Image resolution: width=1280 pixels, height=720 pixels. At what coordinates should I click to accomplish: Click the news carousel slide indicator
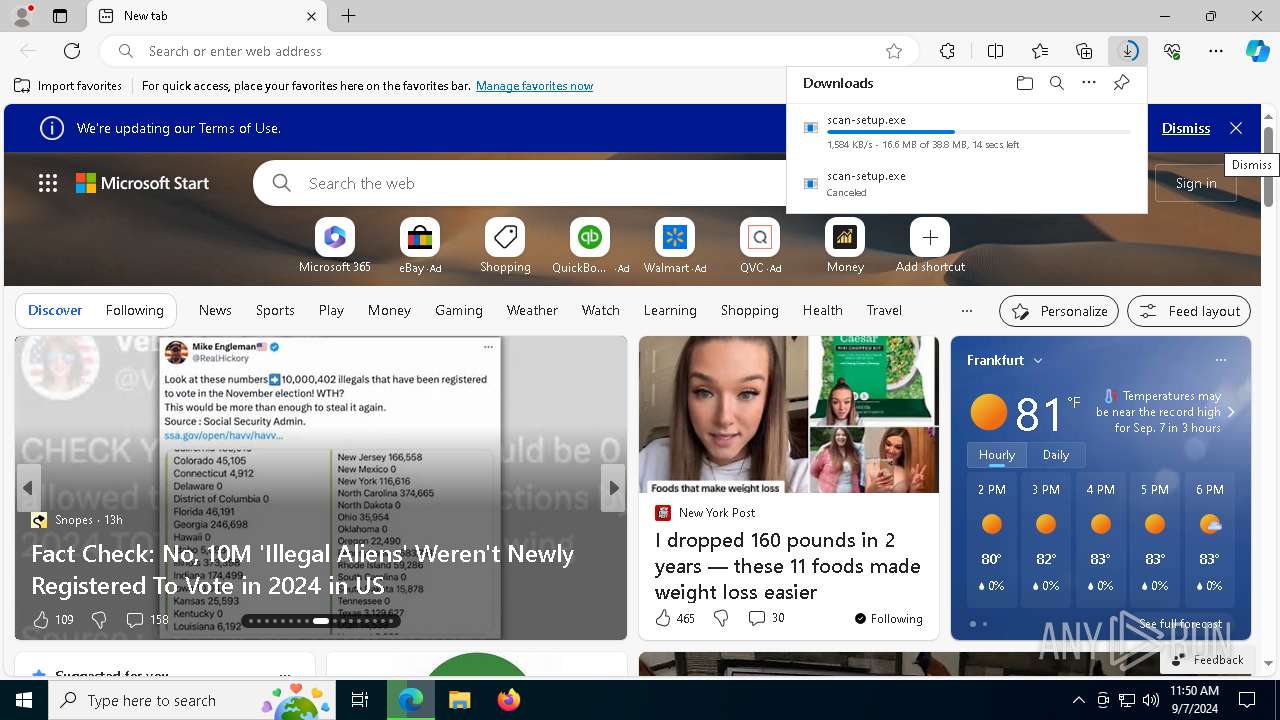click(x=321, y=621)
